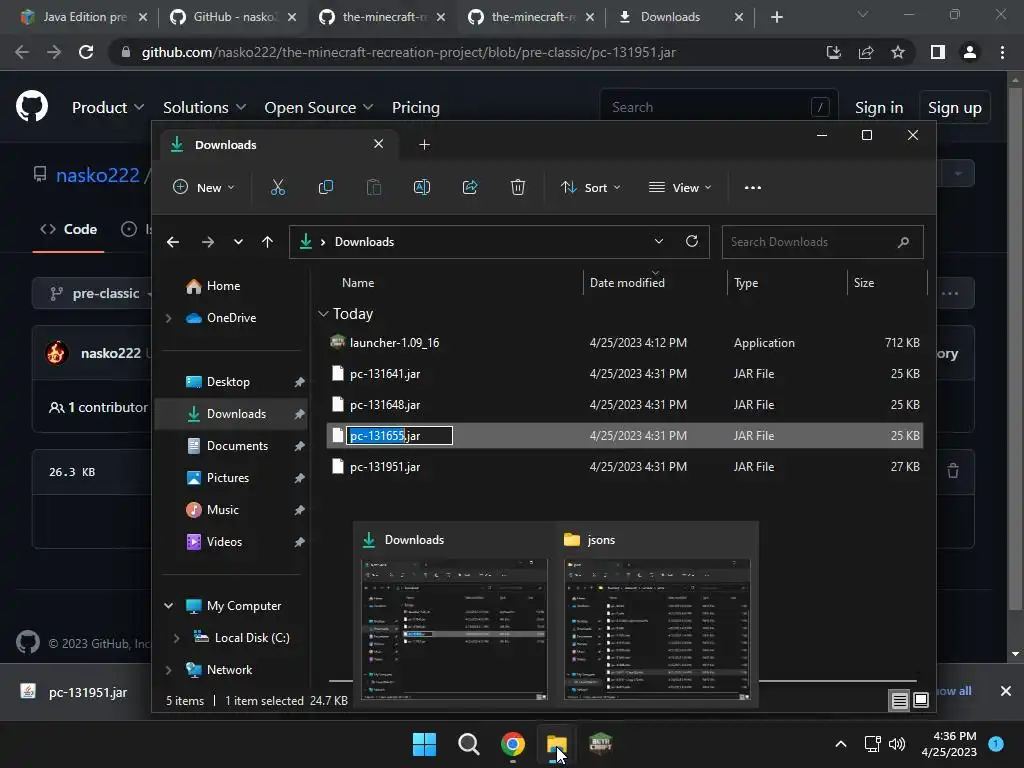Expand Local Disk (C:) node
The width and height of the screenshot is (1024, 768).
point(176,638)
